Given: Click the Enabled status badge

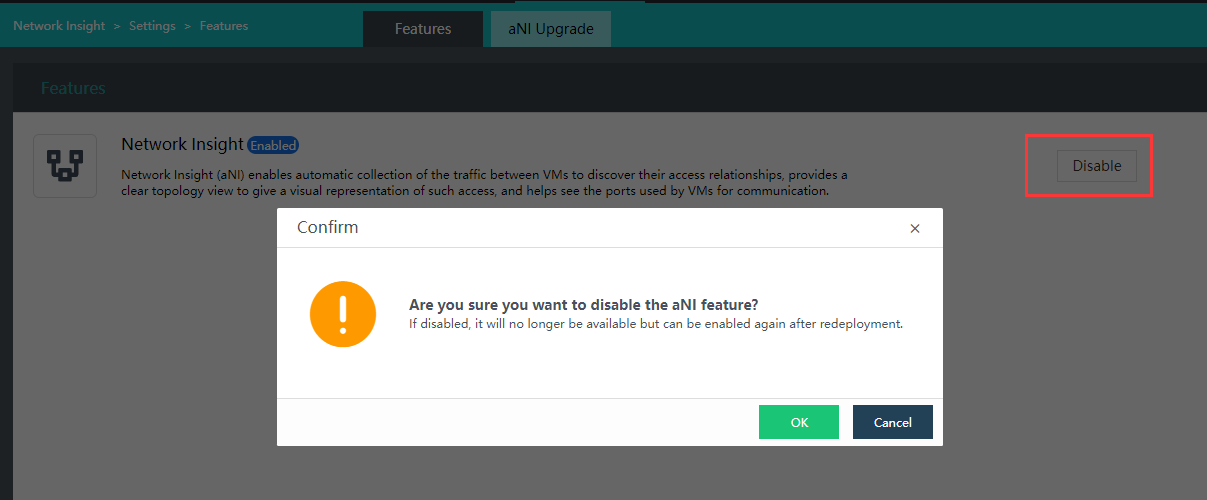Looking at the screenshot, I should [x=273, y=145].
